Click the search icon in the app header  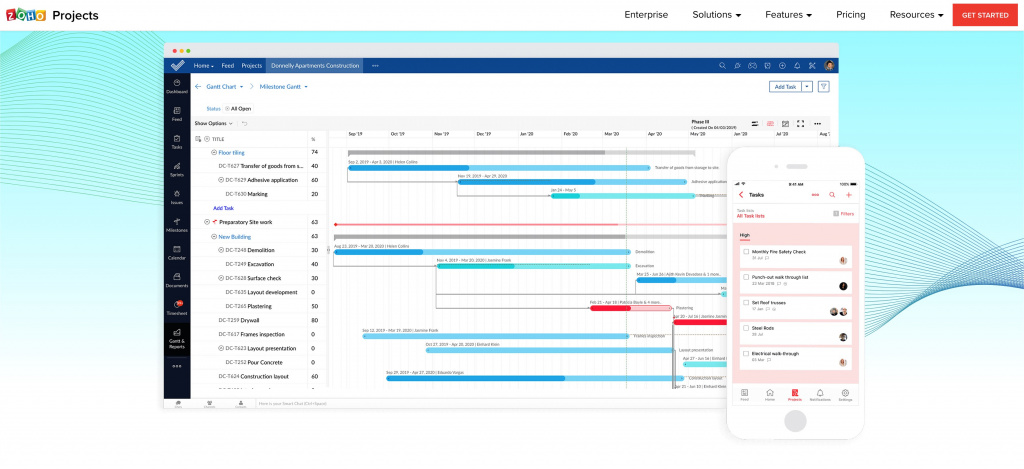tap(722, 65)
